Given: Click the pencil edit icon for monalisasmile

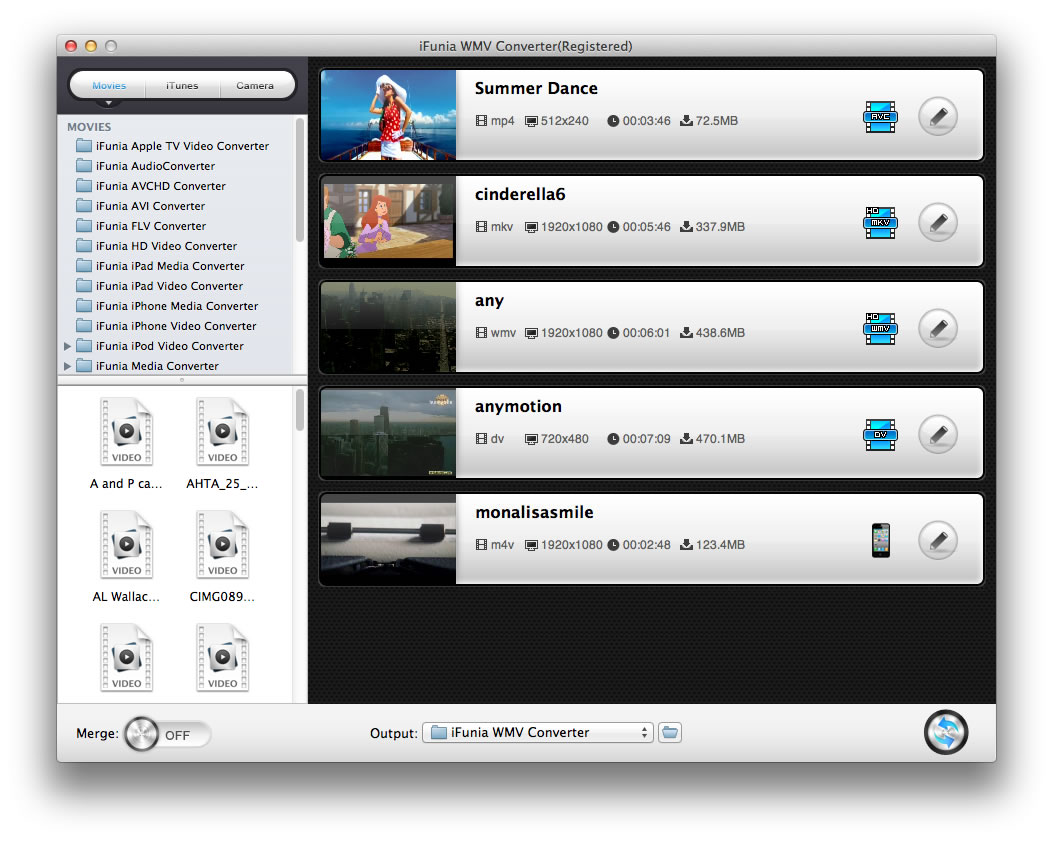Looking at the screenshot, I should point(937,541).
